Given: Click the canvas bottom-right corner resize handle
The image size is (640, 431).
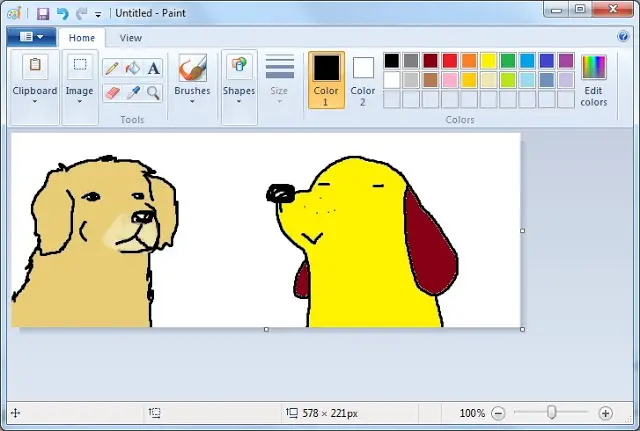Looking at the screenshot, I should [523, 329].
